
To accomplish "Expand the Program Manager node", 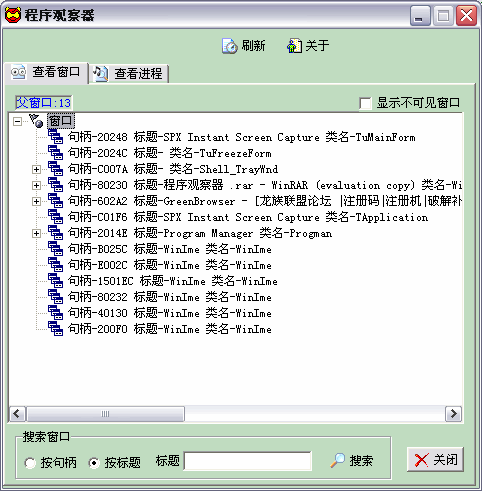I will (36, 233).
